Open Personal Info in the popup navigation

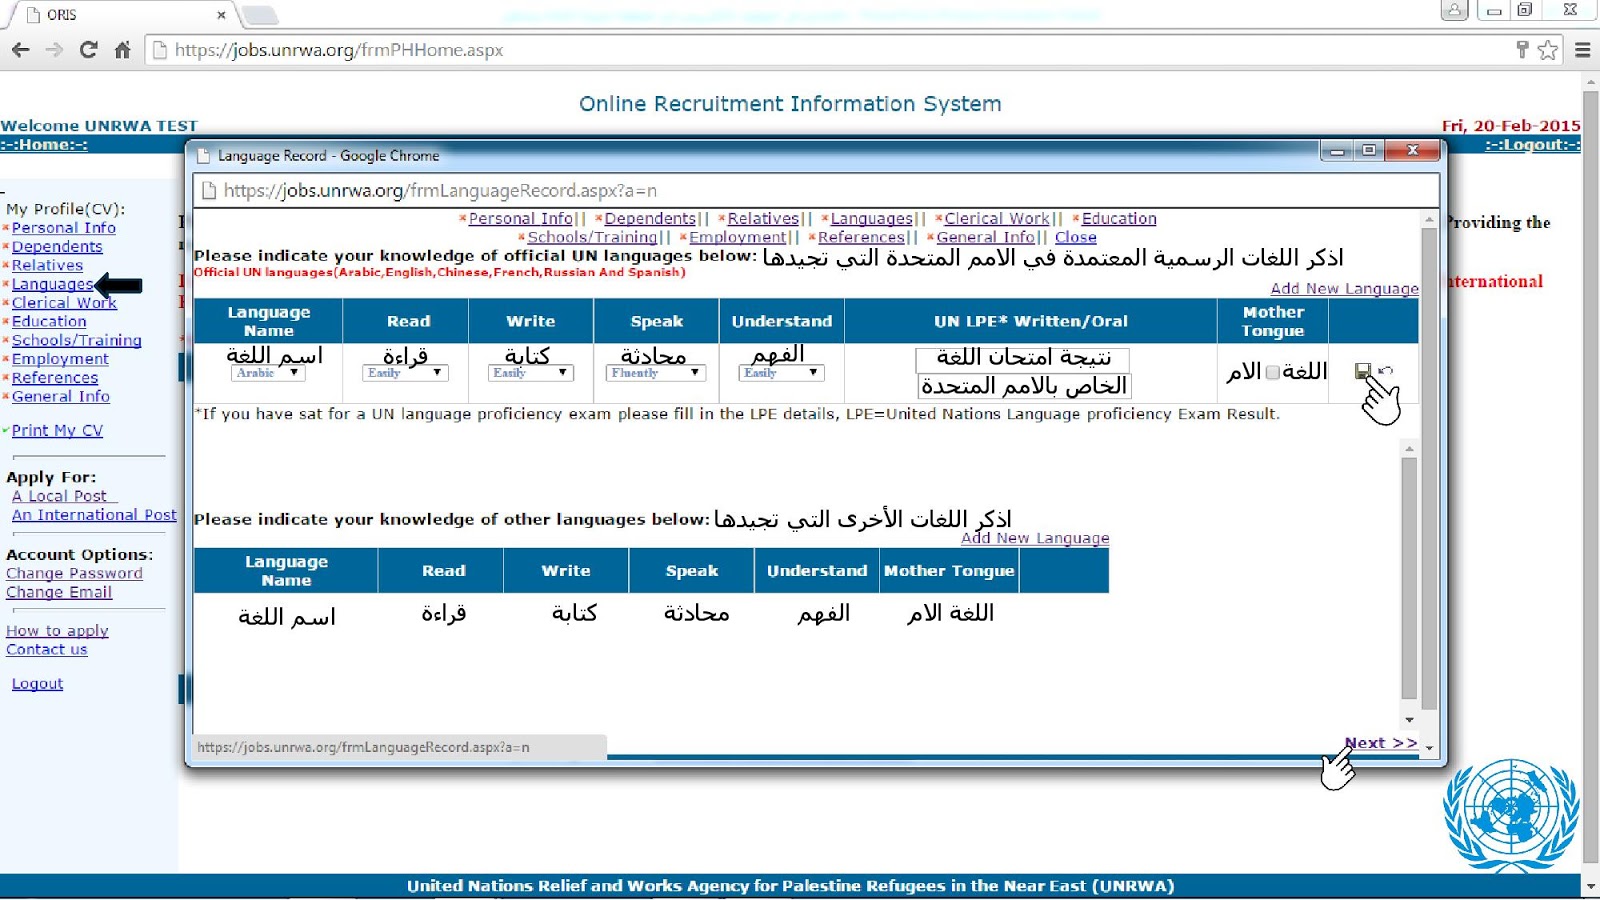pos(520,218)
